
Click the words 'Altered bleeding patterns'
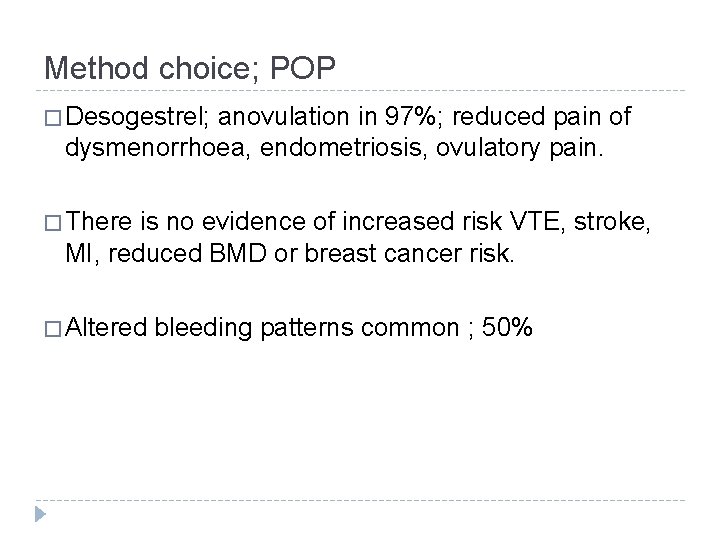[209, 328]
